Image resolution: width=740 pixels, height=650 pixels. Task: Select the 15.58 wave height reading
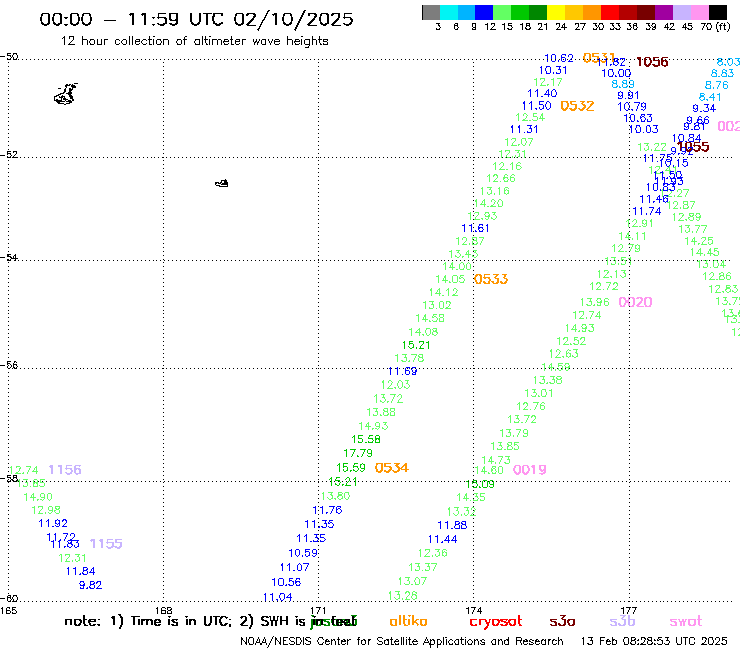tap(366, 439)
